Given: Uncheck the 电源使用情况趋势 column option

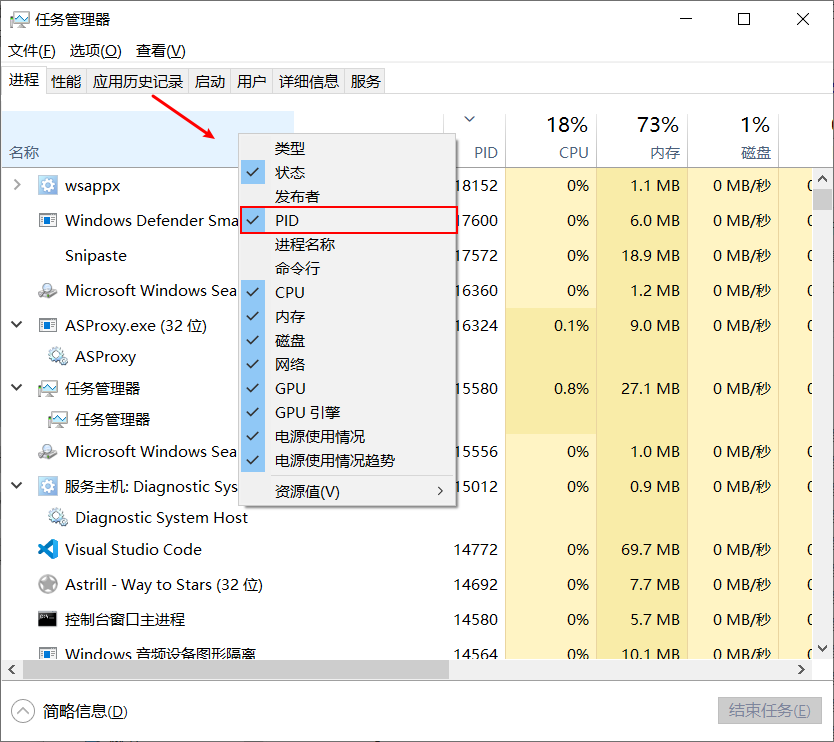Looking at the screenshot, I should [x=348, y=460].
